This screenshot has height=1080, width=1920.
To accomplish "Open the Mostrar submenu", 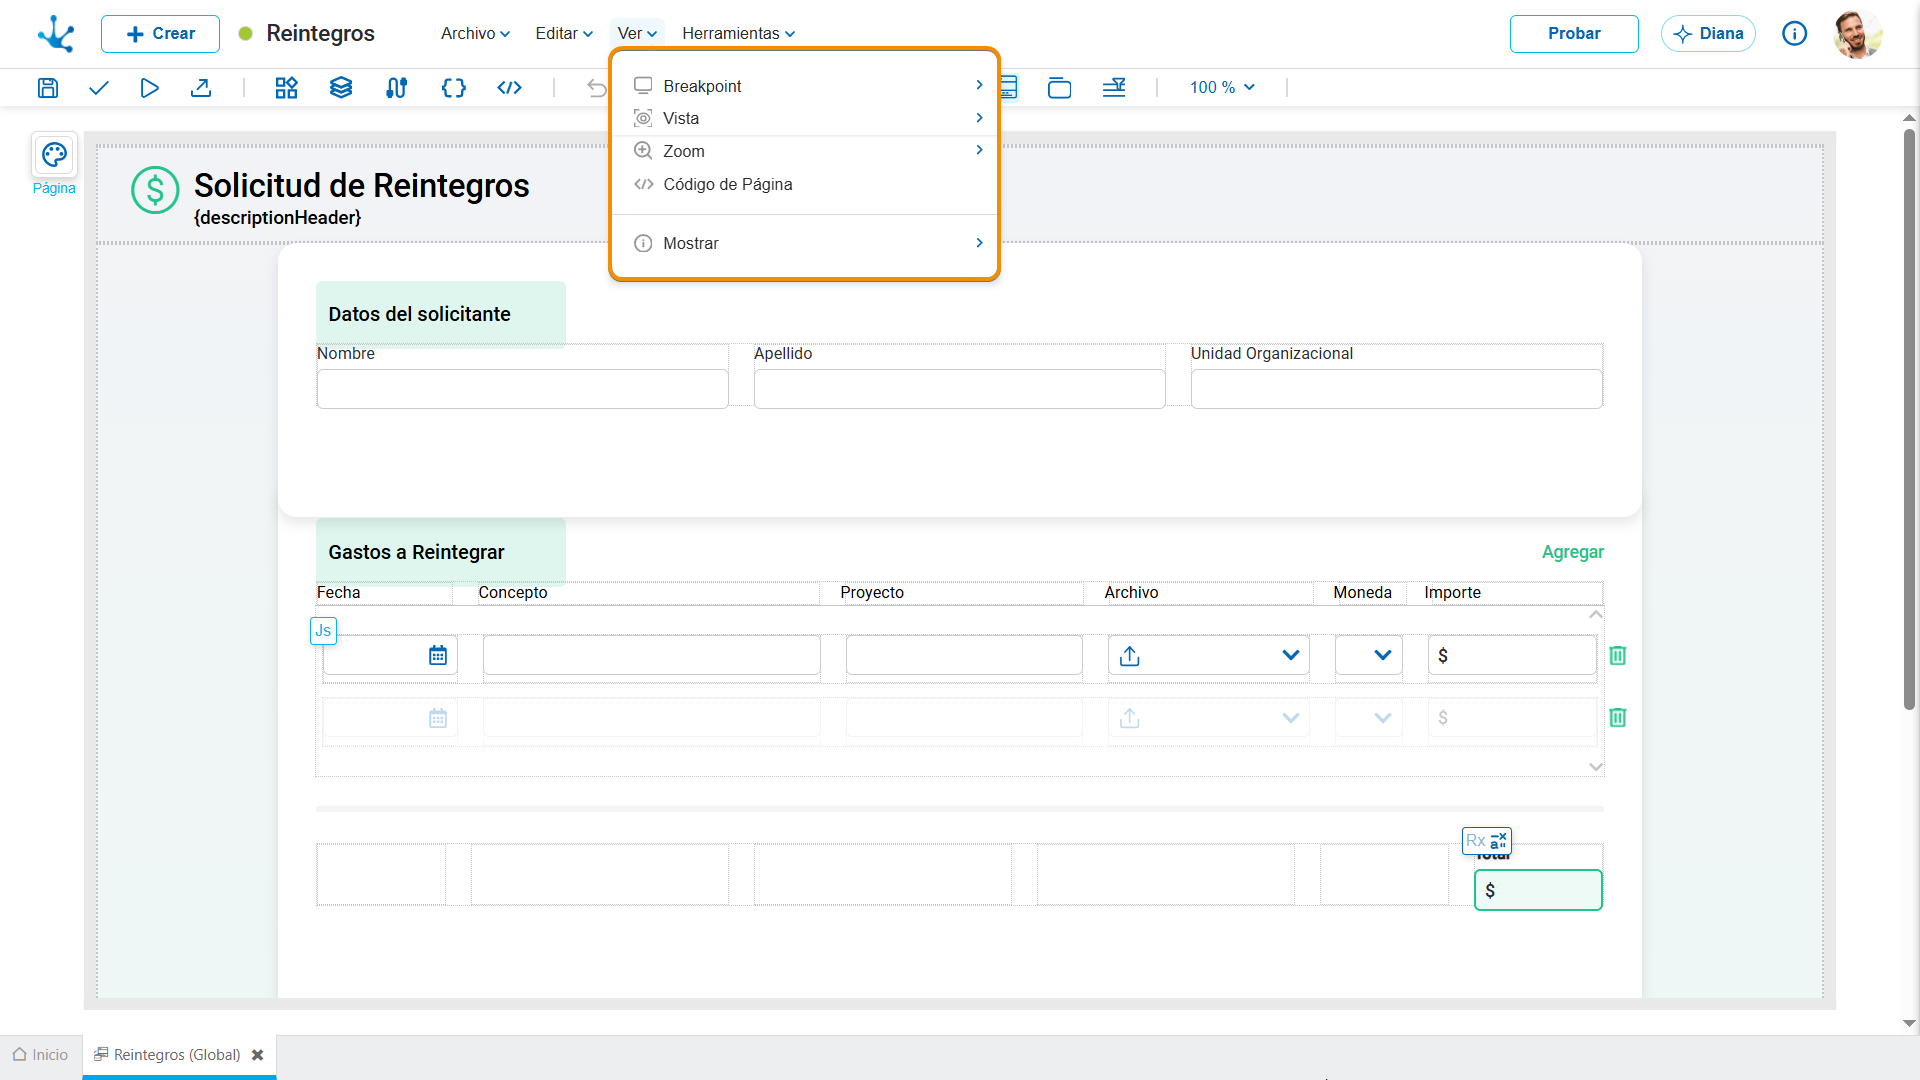I will coord(805,243).
